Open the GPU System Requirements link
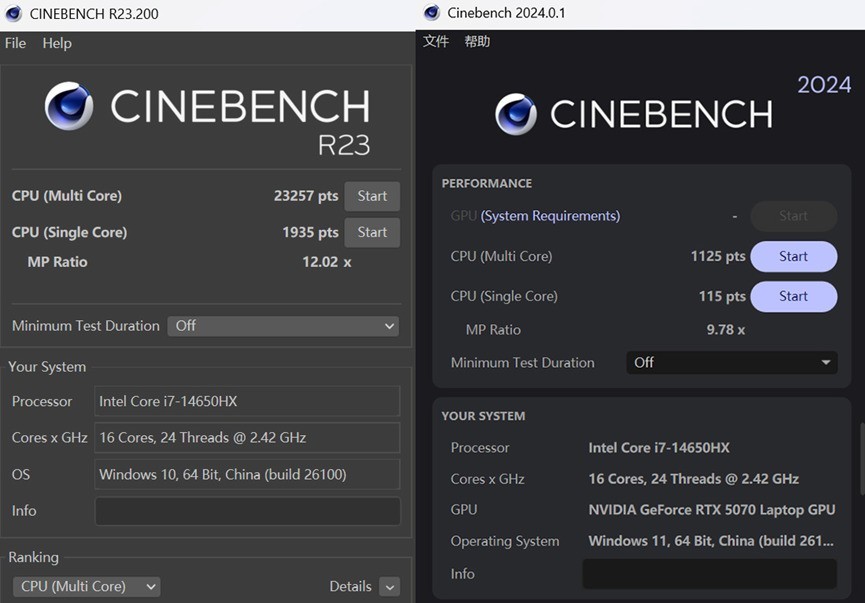 click(550, 216)
